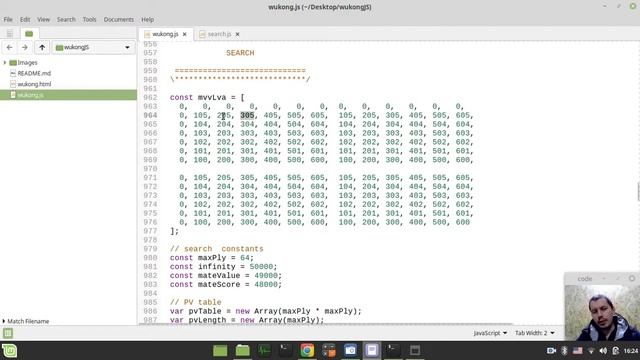Image resolution: width=640 pixels, height=360 pixels.
Task: Open wukong.html in file browser
Action: coord(34,84)
